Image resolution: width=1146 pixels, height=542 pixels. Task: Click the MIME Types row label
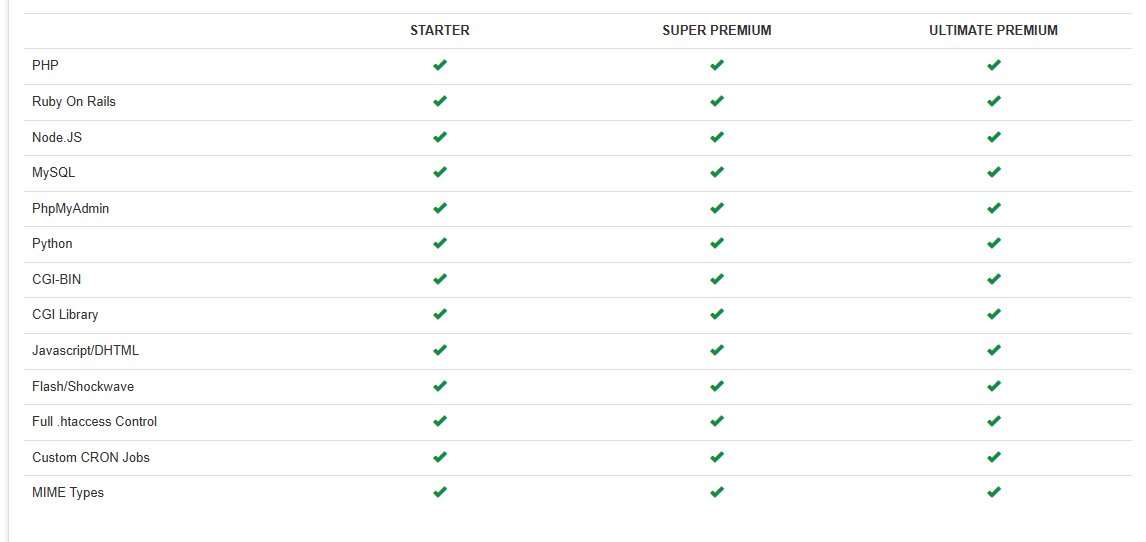[x=68, y=493]
